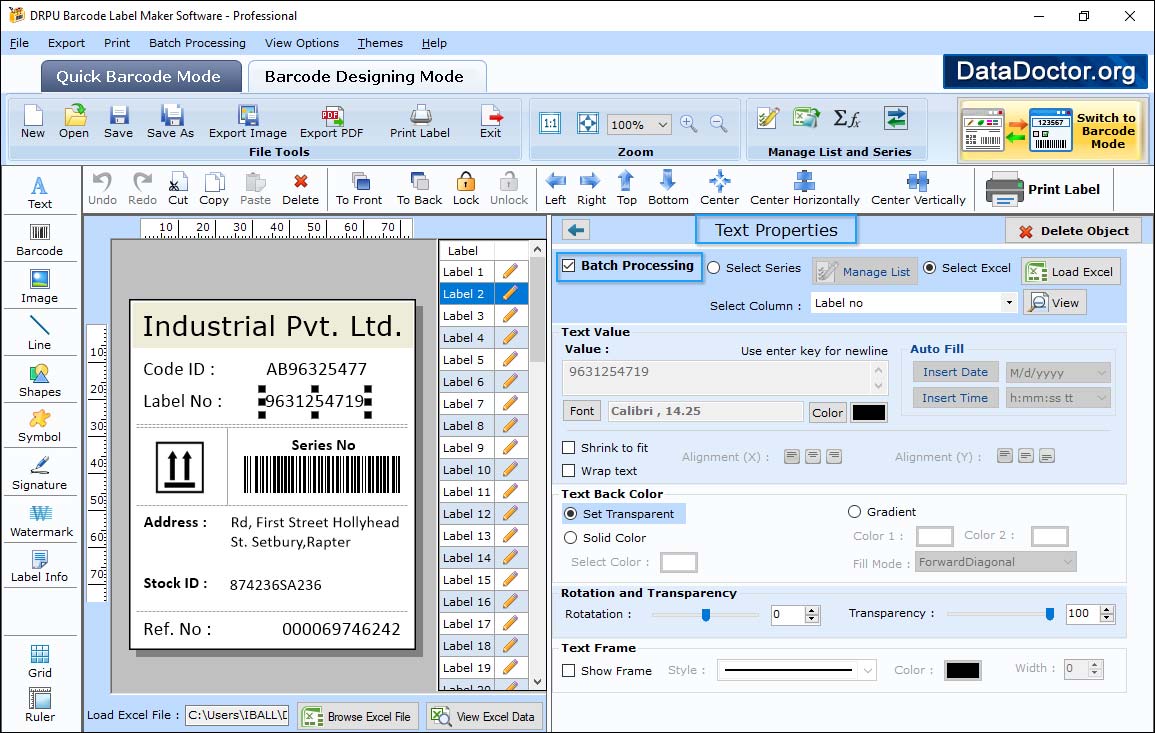
Task: Uncheck Batch Processing checkbox
Action: [569, 266]
